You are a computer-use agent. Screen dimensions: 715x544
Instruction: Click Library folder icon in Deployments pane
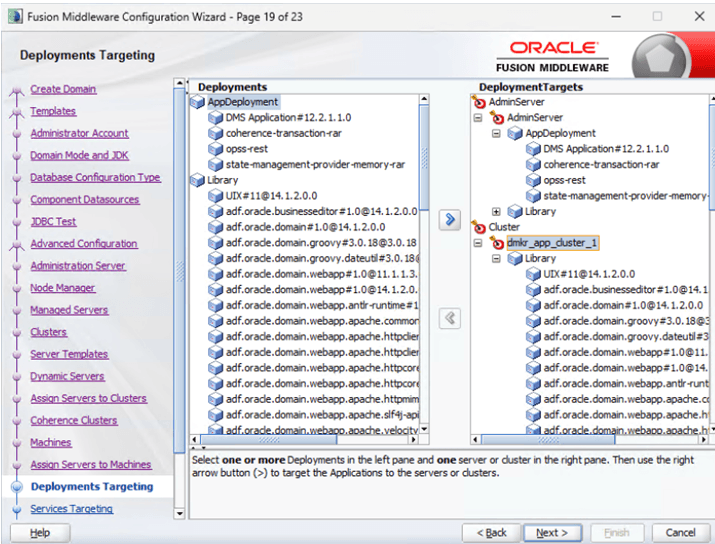click(x=197, y=180)
